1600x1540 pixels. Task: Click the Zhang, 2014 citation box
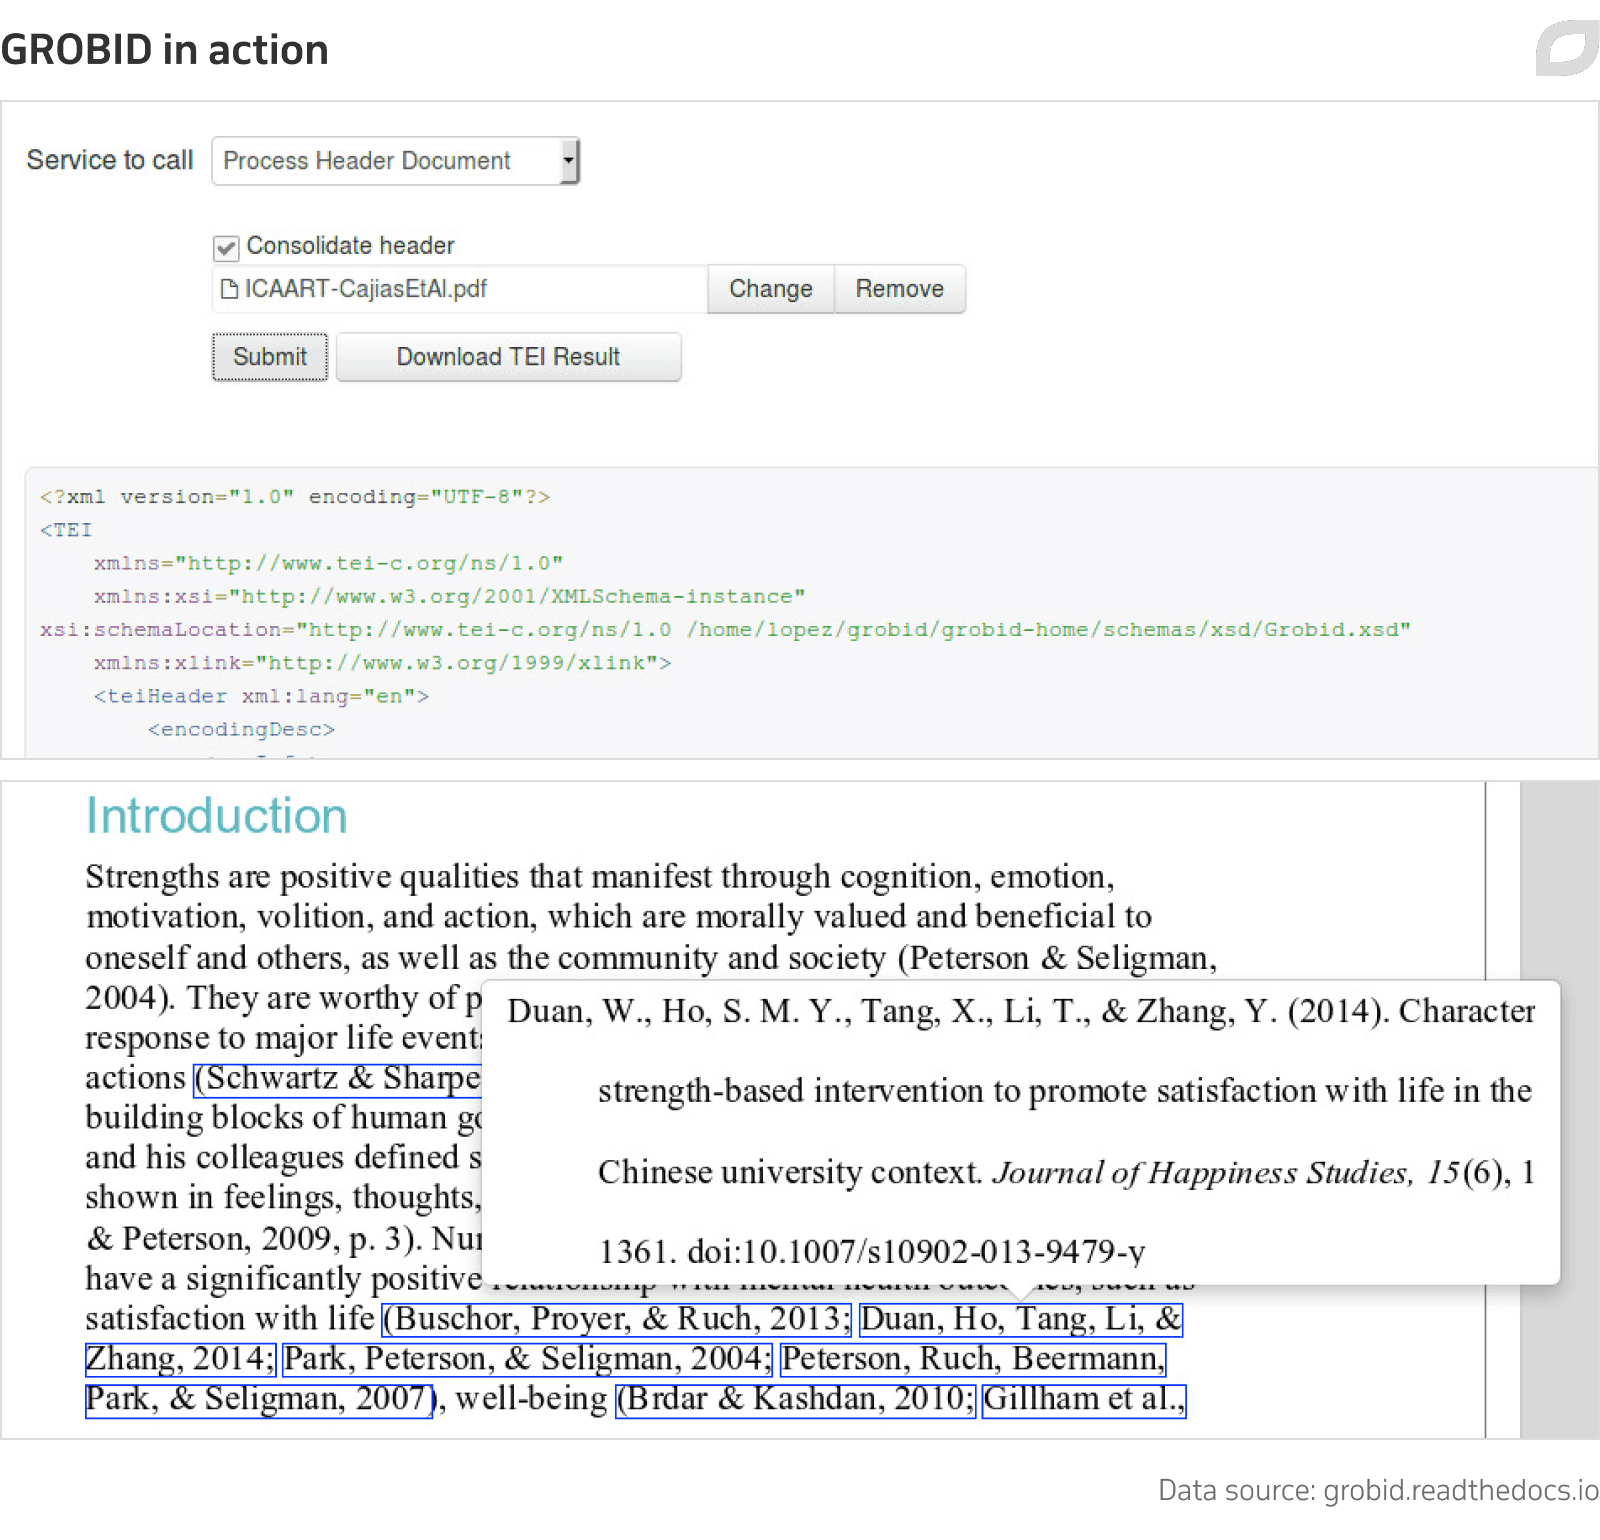click(x=180, y=1359)
